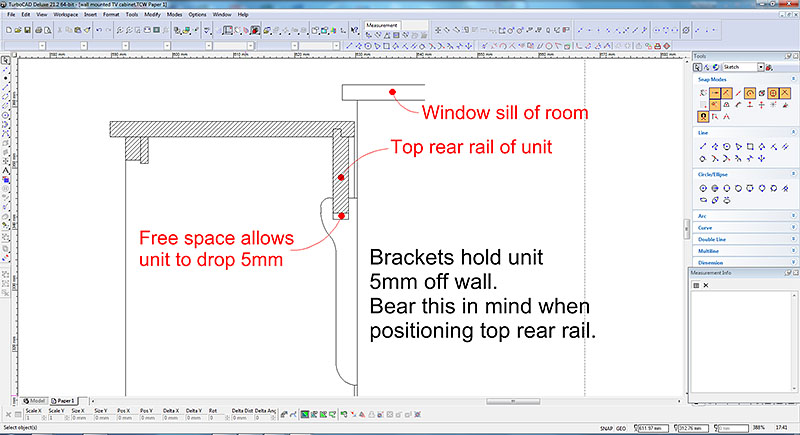Image resolution: width=800 pixels, height=435 pixels.
Task: Click the New document icon in toolbar
Action: (x=7, y=31)
